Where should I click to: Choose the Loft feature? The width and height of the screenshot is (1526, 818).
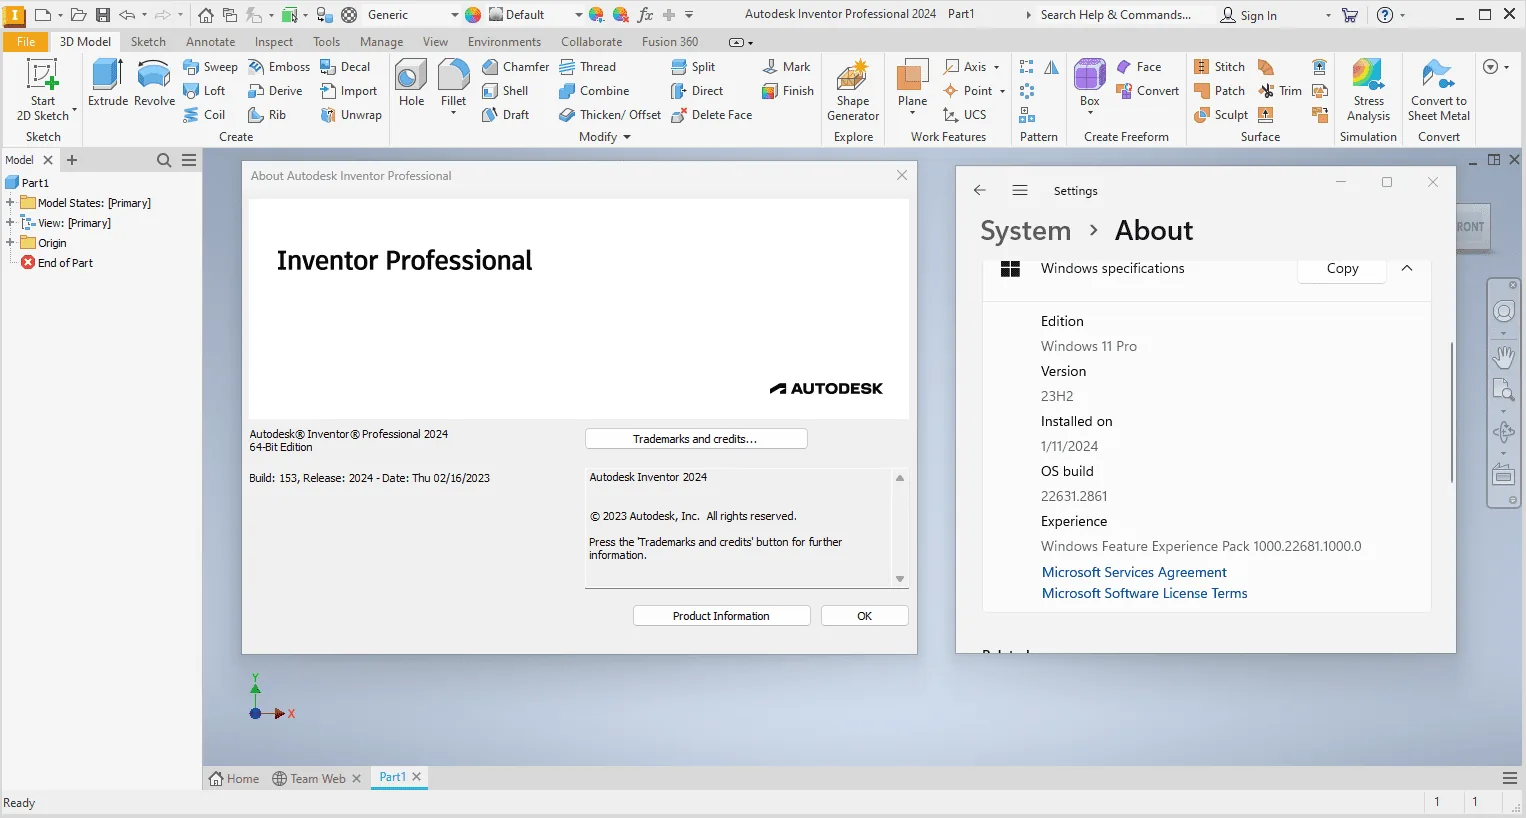point(205,91)
